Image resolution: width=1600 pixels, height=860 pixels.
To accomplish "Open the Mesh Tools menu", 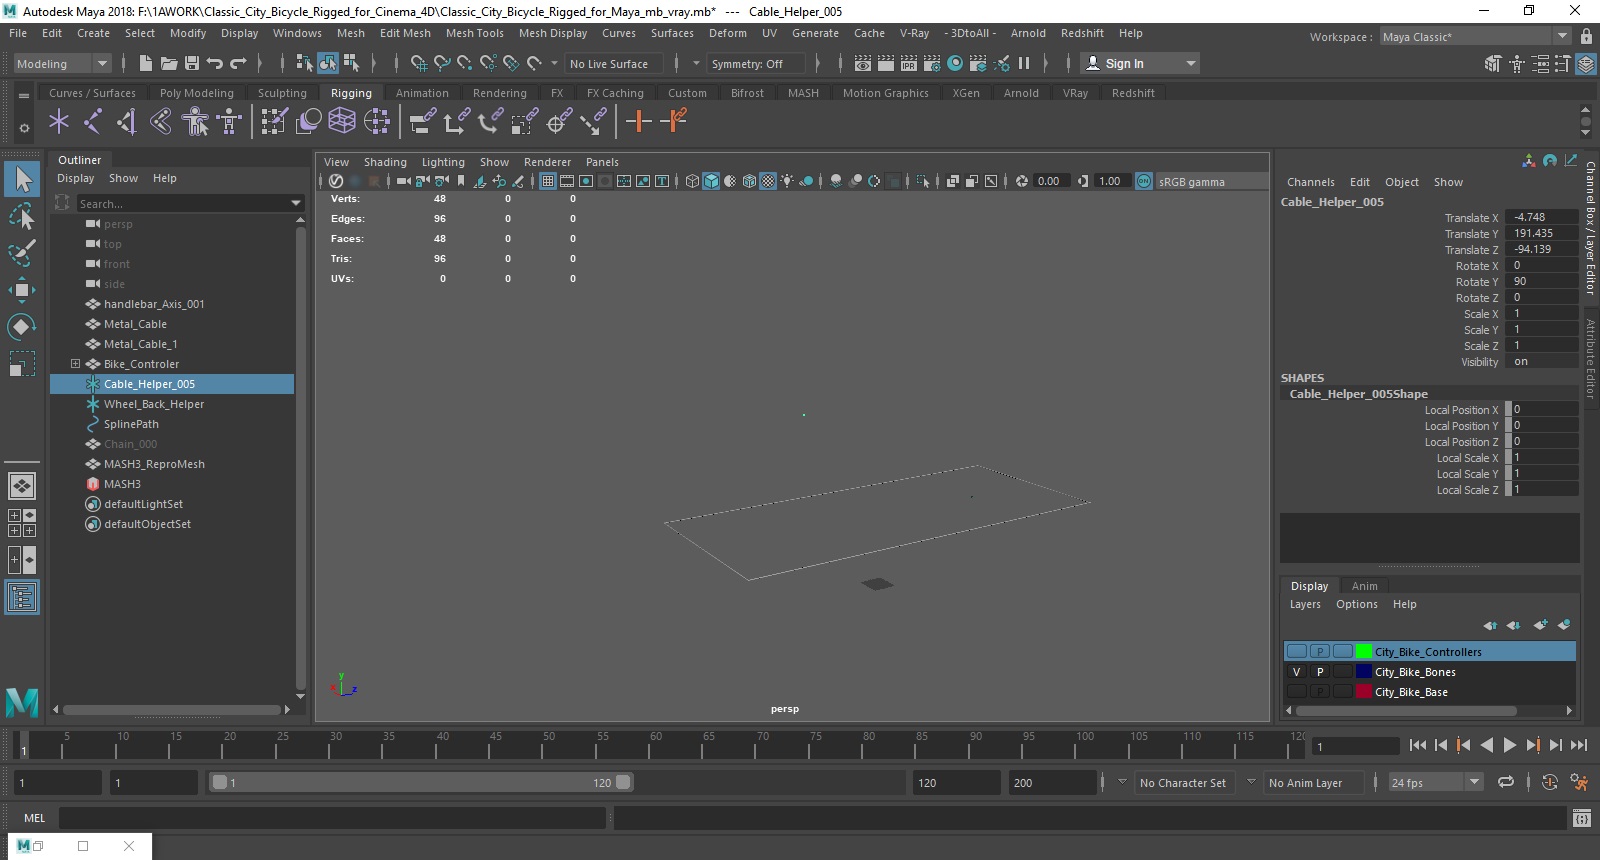I will [x=474, y=33].
